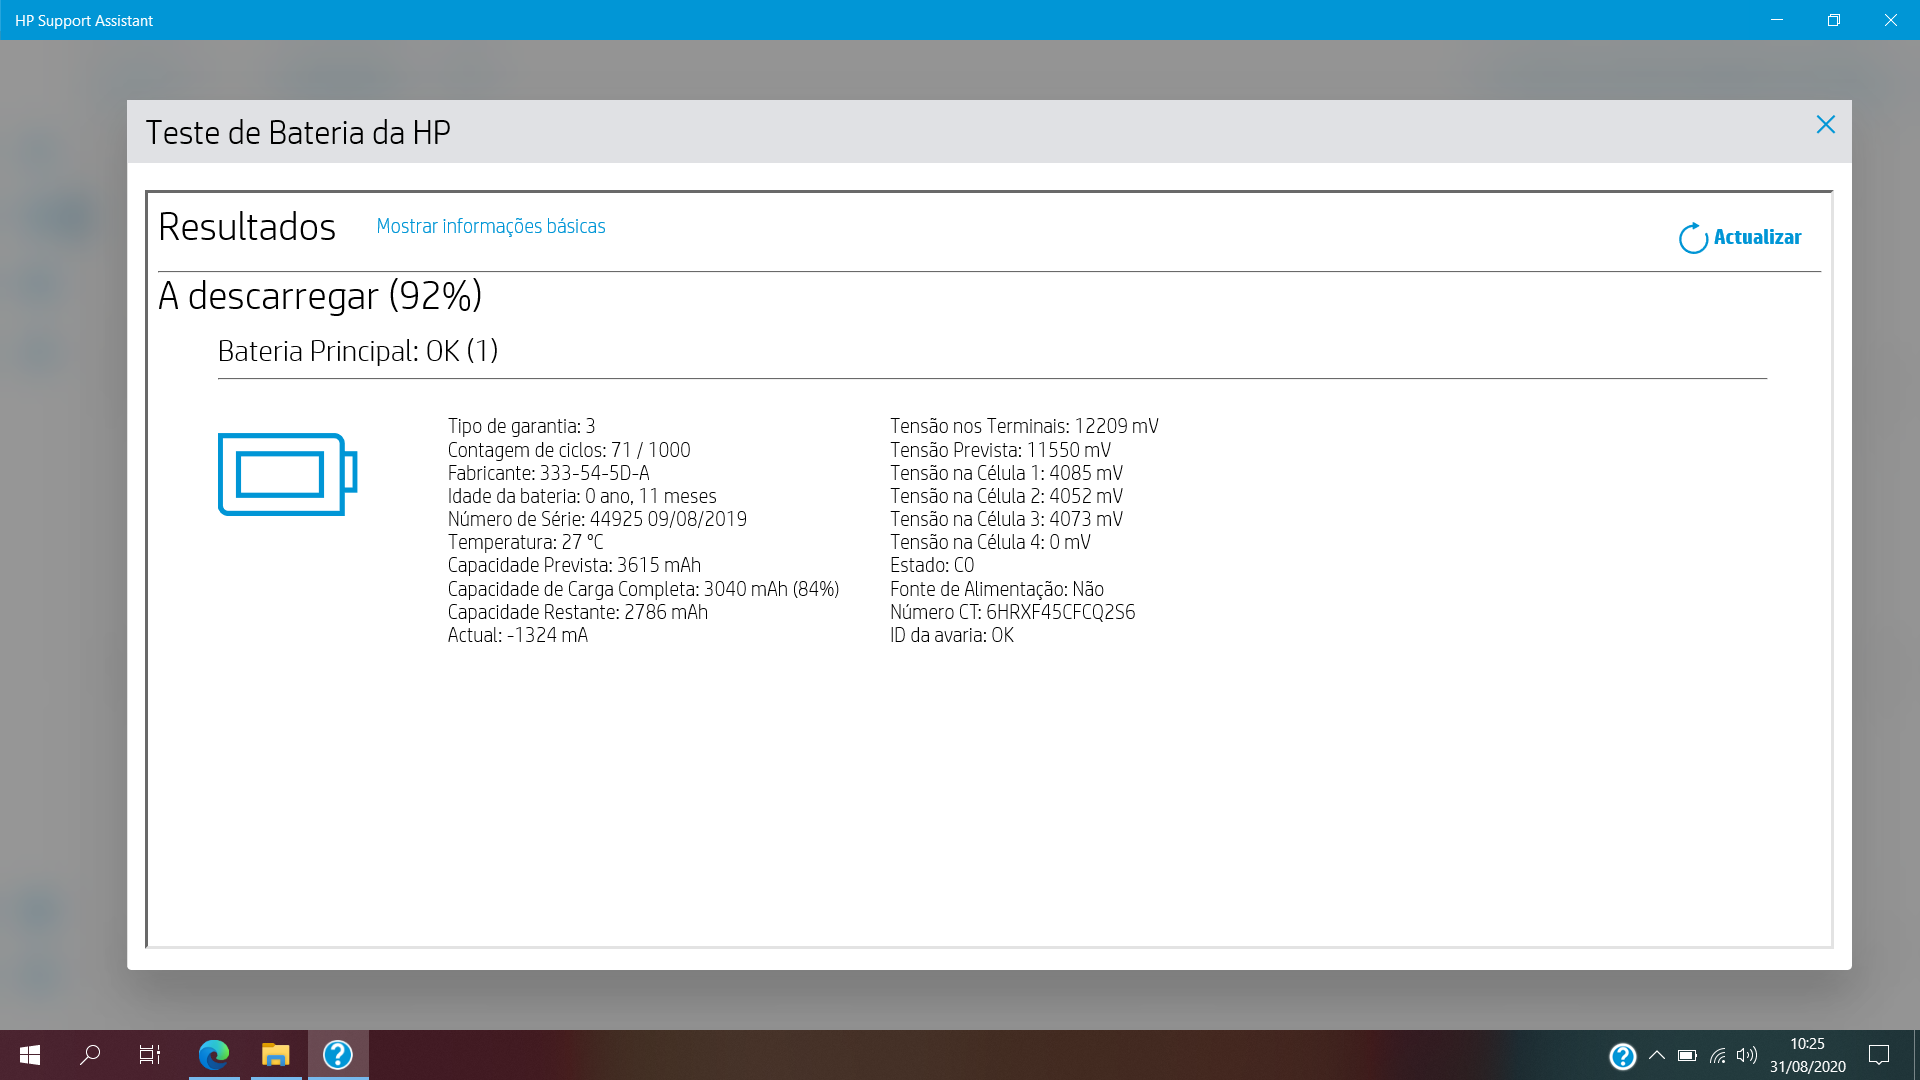Image resolution: width=1920 pixels, height=1080 pixels.
Task: Click 'Tensão na Célula 2: 4052 mV'
Action: [1006, 496]
